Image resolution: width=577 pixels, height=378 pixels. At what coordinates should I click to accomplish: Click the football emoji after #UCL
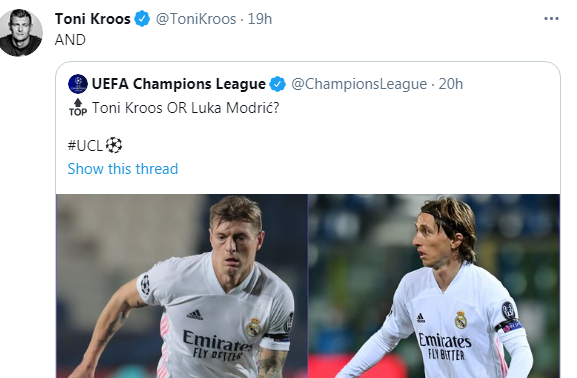114,145
